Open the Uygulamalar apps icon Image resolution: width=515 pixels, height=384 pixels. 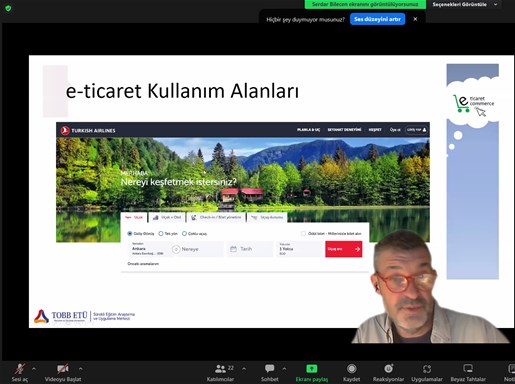427,369
